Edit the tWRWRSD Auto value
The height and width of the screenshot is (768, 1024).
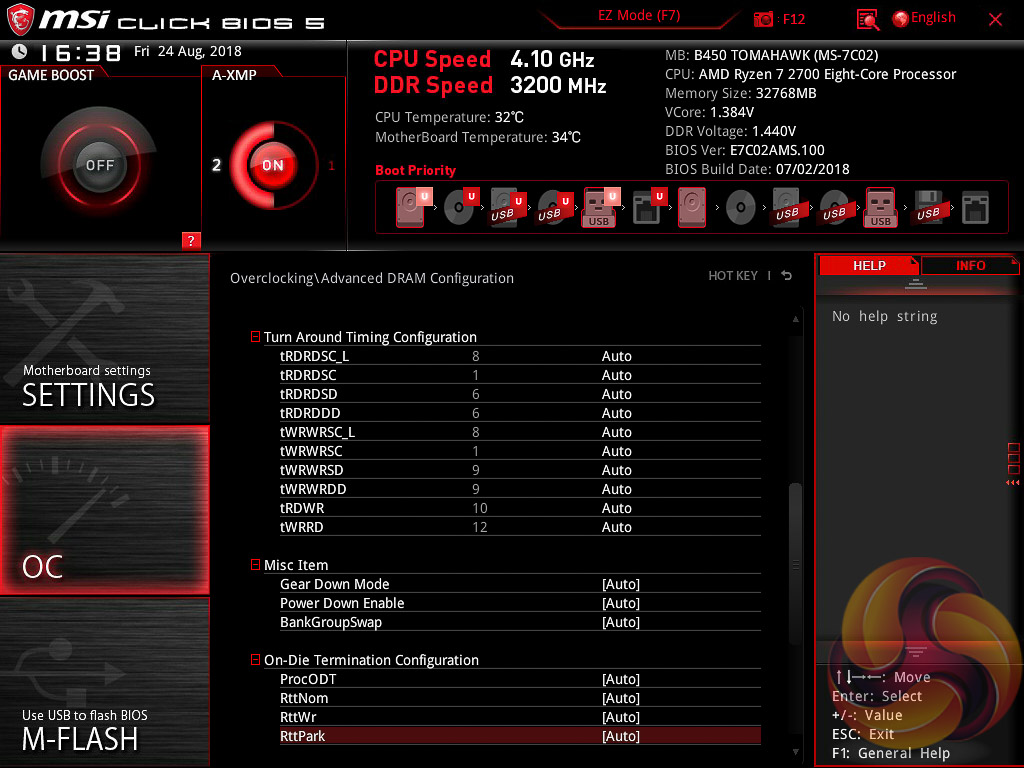pyautogui.click(x=616, y=470)
